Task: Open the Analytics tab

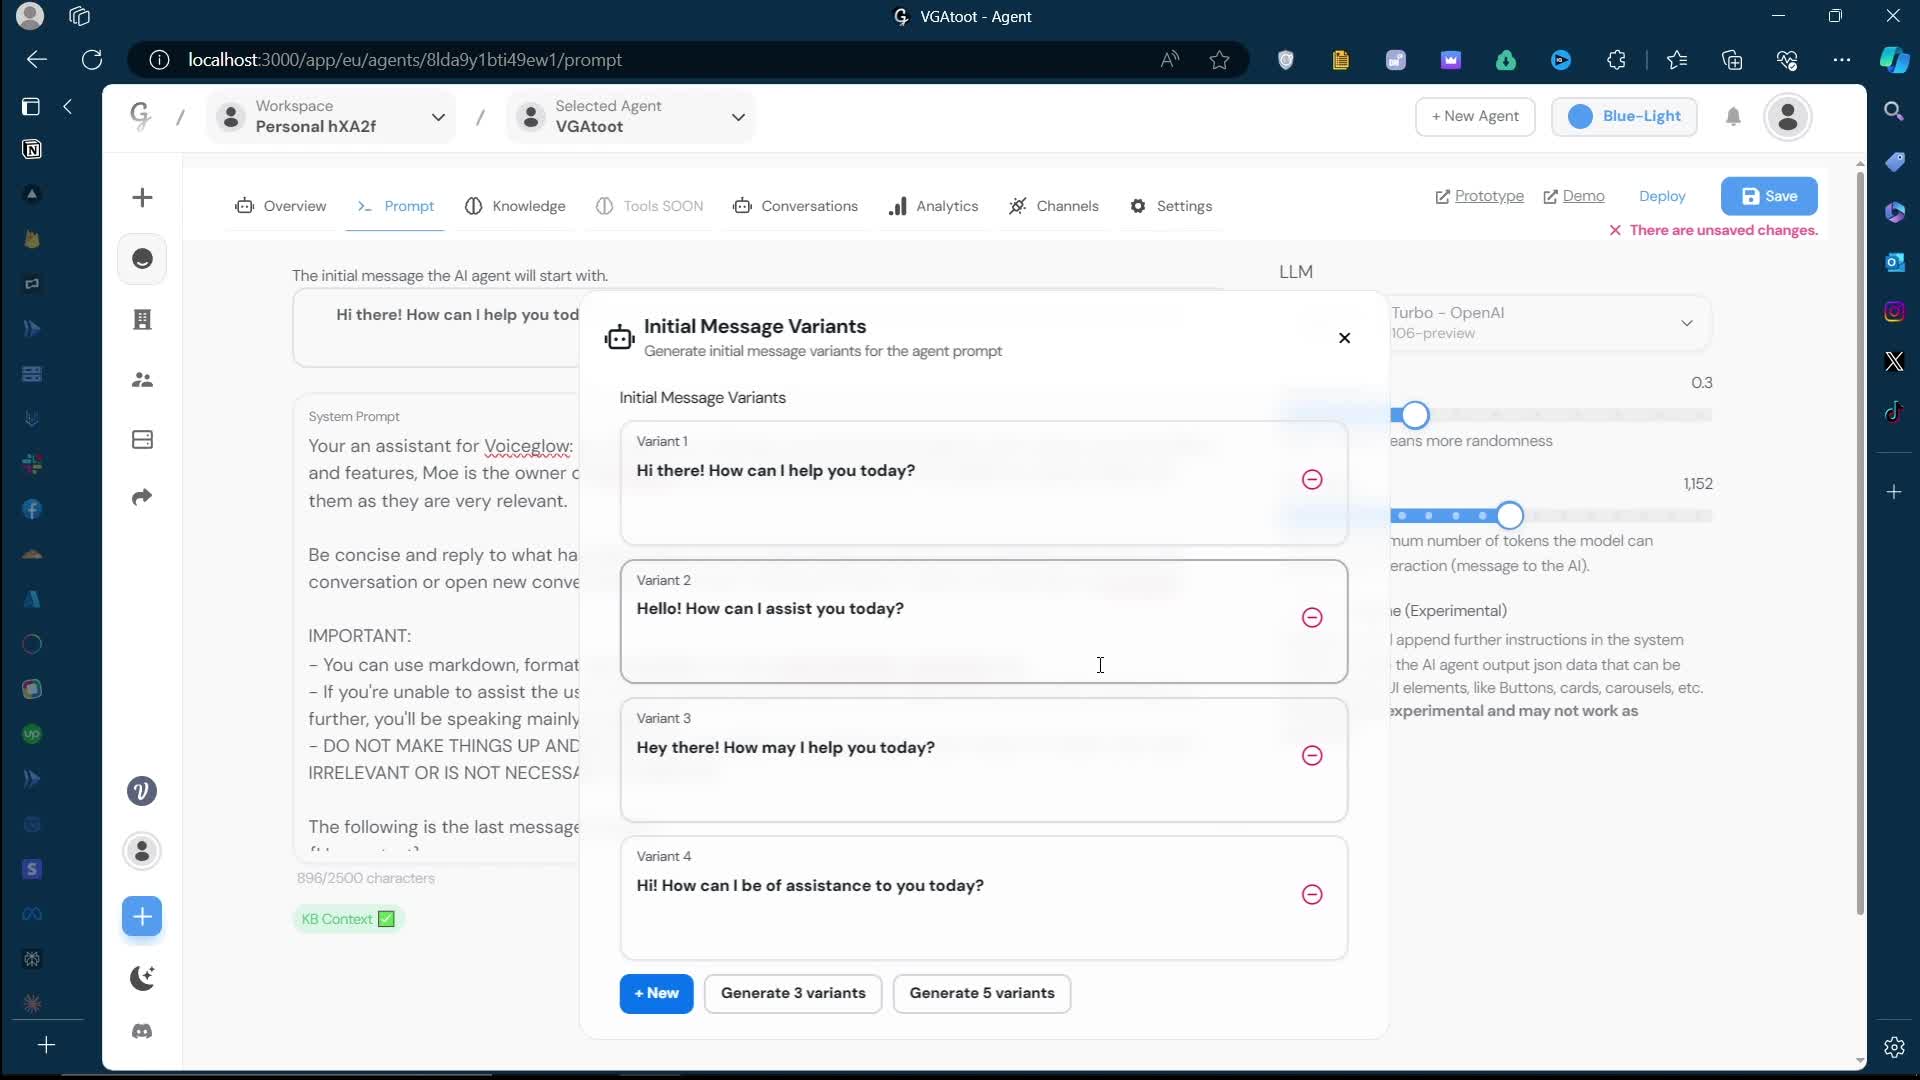Action: point(933,206)
